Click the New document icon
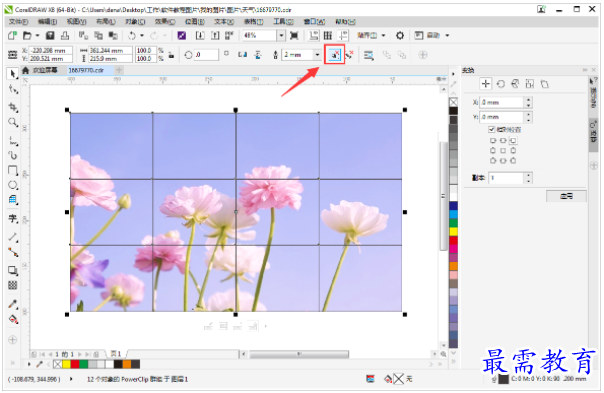 [12, 35]
